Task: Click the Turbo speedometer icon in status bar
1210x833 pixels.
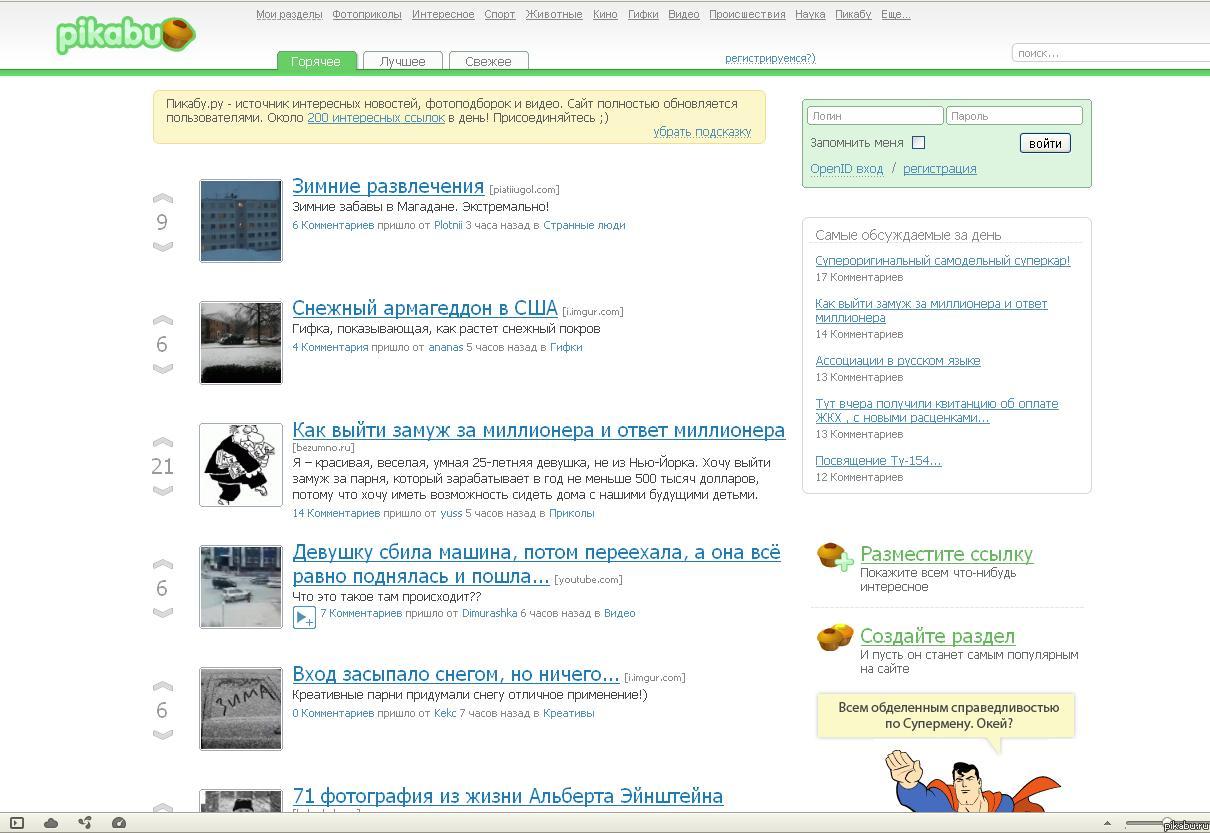Action: click(x=119, y=823)
